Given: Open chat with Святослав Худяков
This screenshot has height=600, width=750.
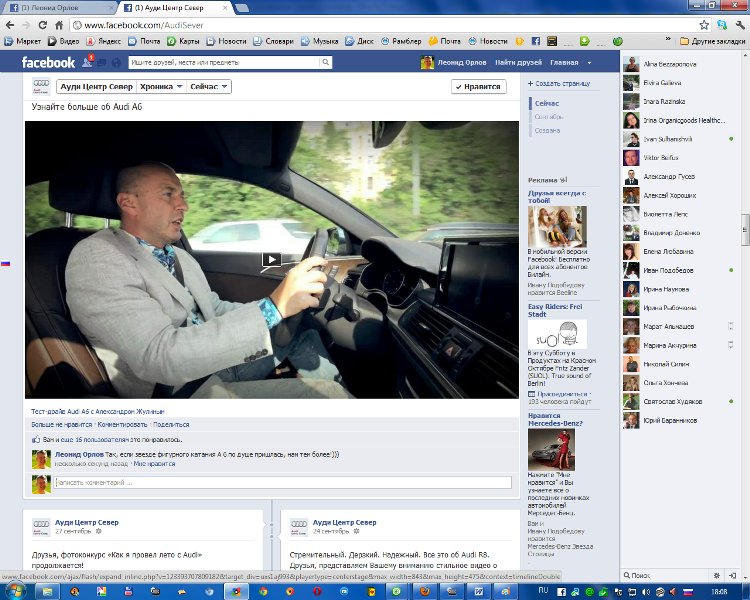Looking at the screenshot, I should click(679, 401).
